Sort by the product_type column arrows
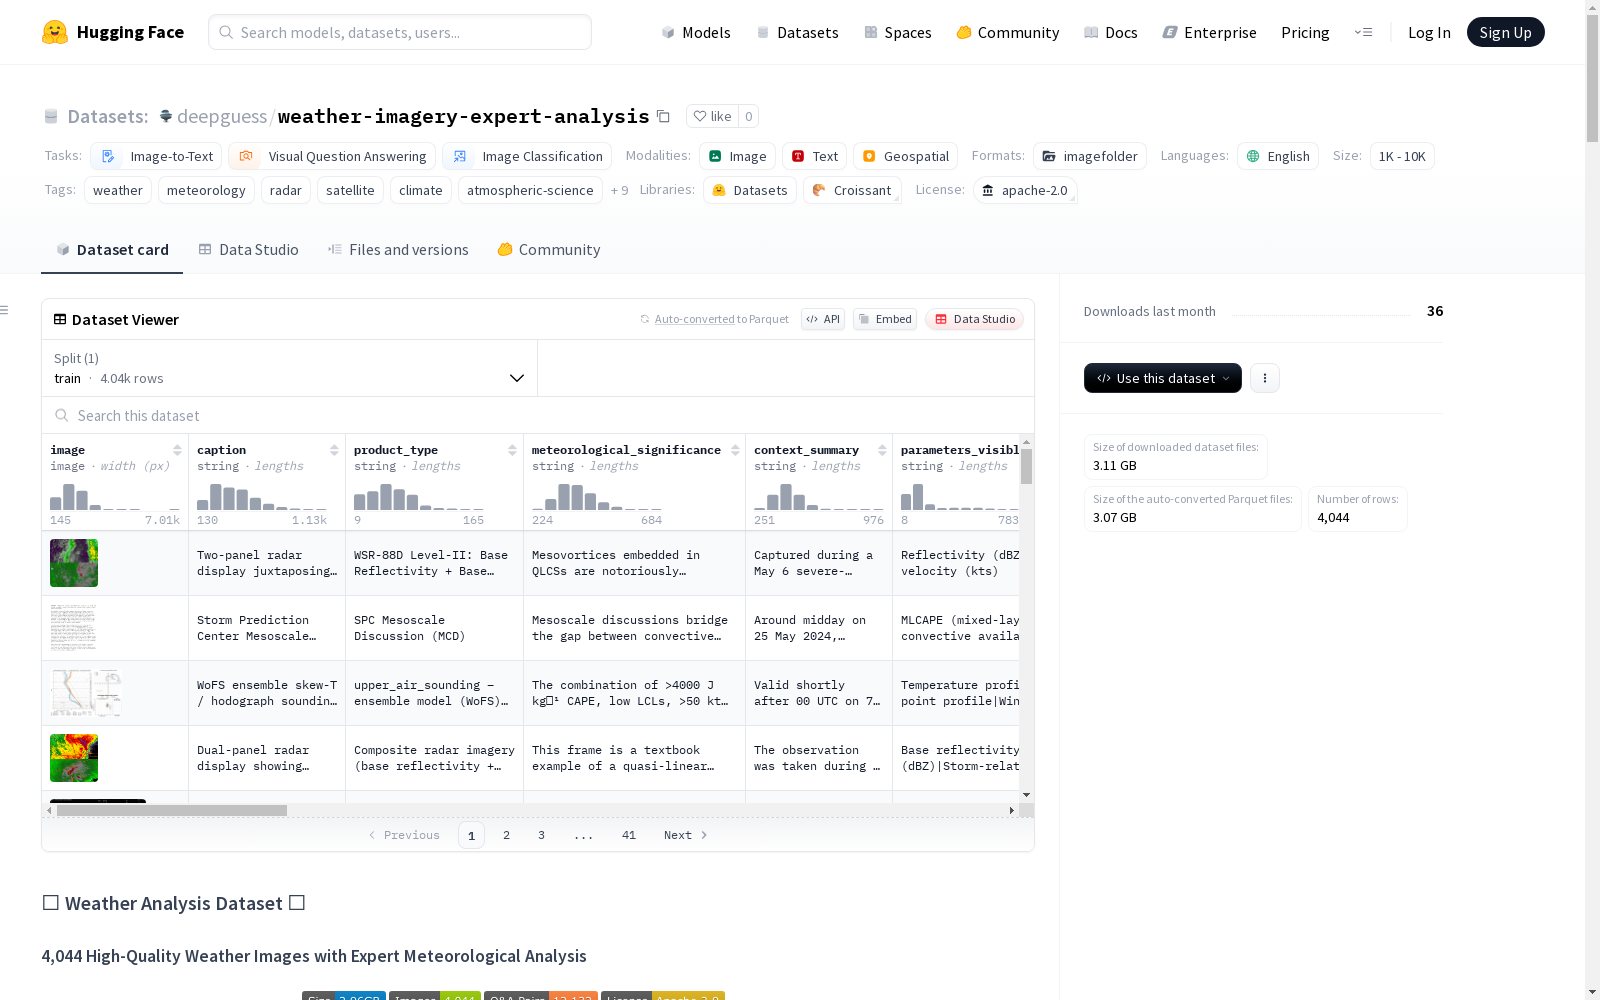This screenshot has height=1000, width=1600. click(x=512, y=450)
